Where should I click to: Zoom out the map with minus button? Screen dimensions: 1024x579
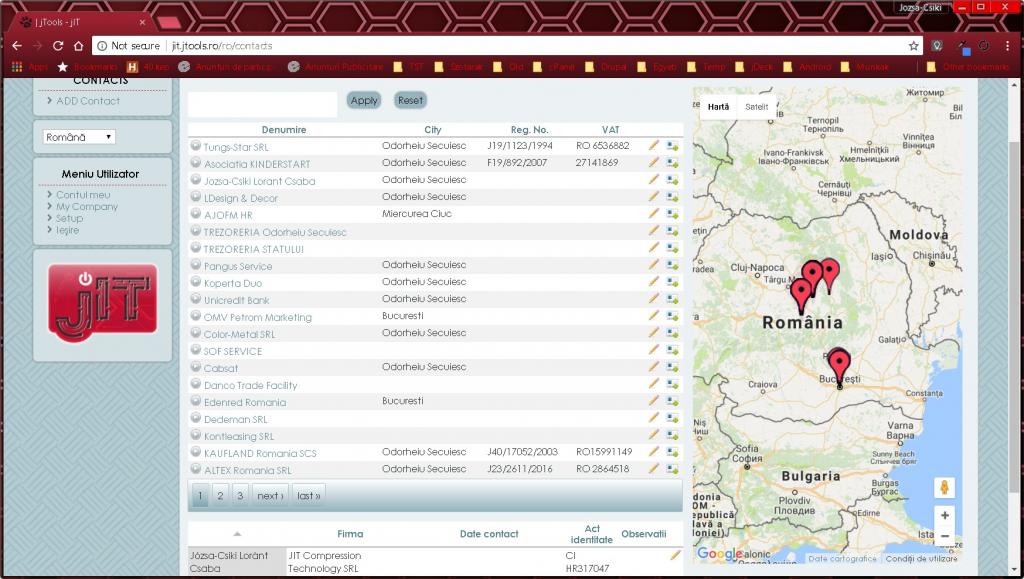click(945, 536)
